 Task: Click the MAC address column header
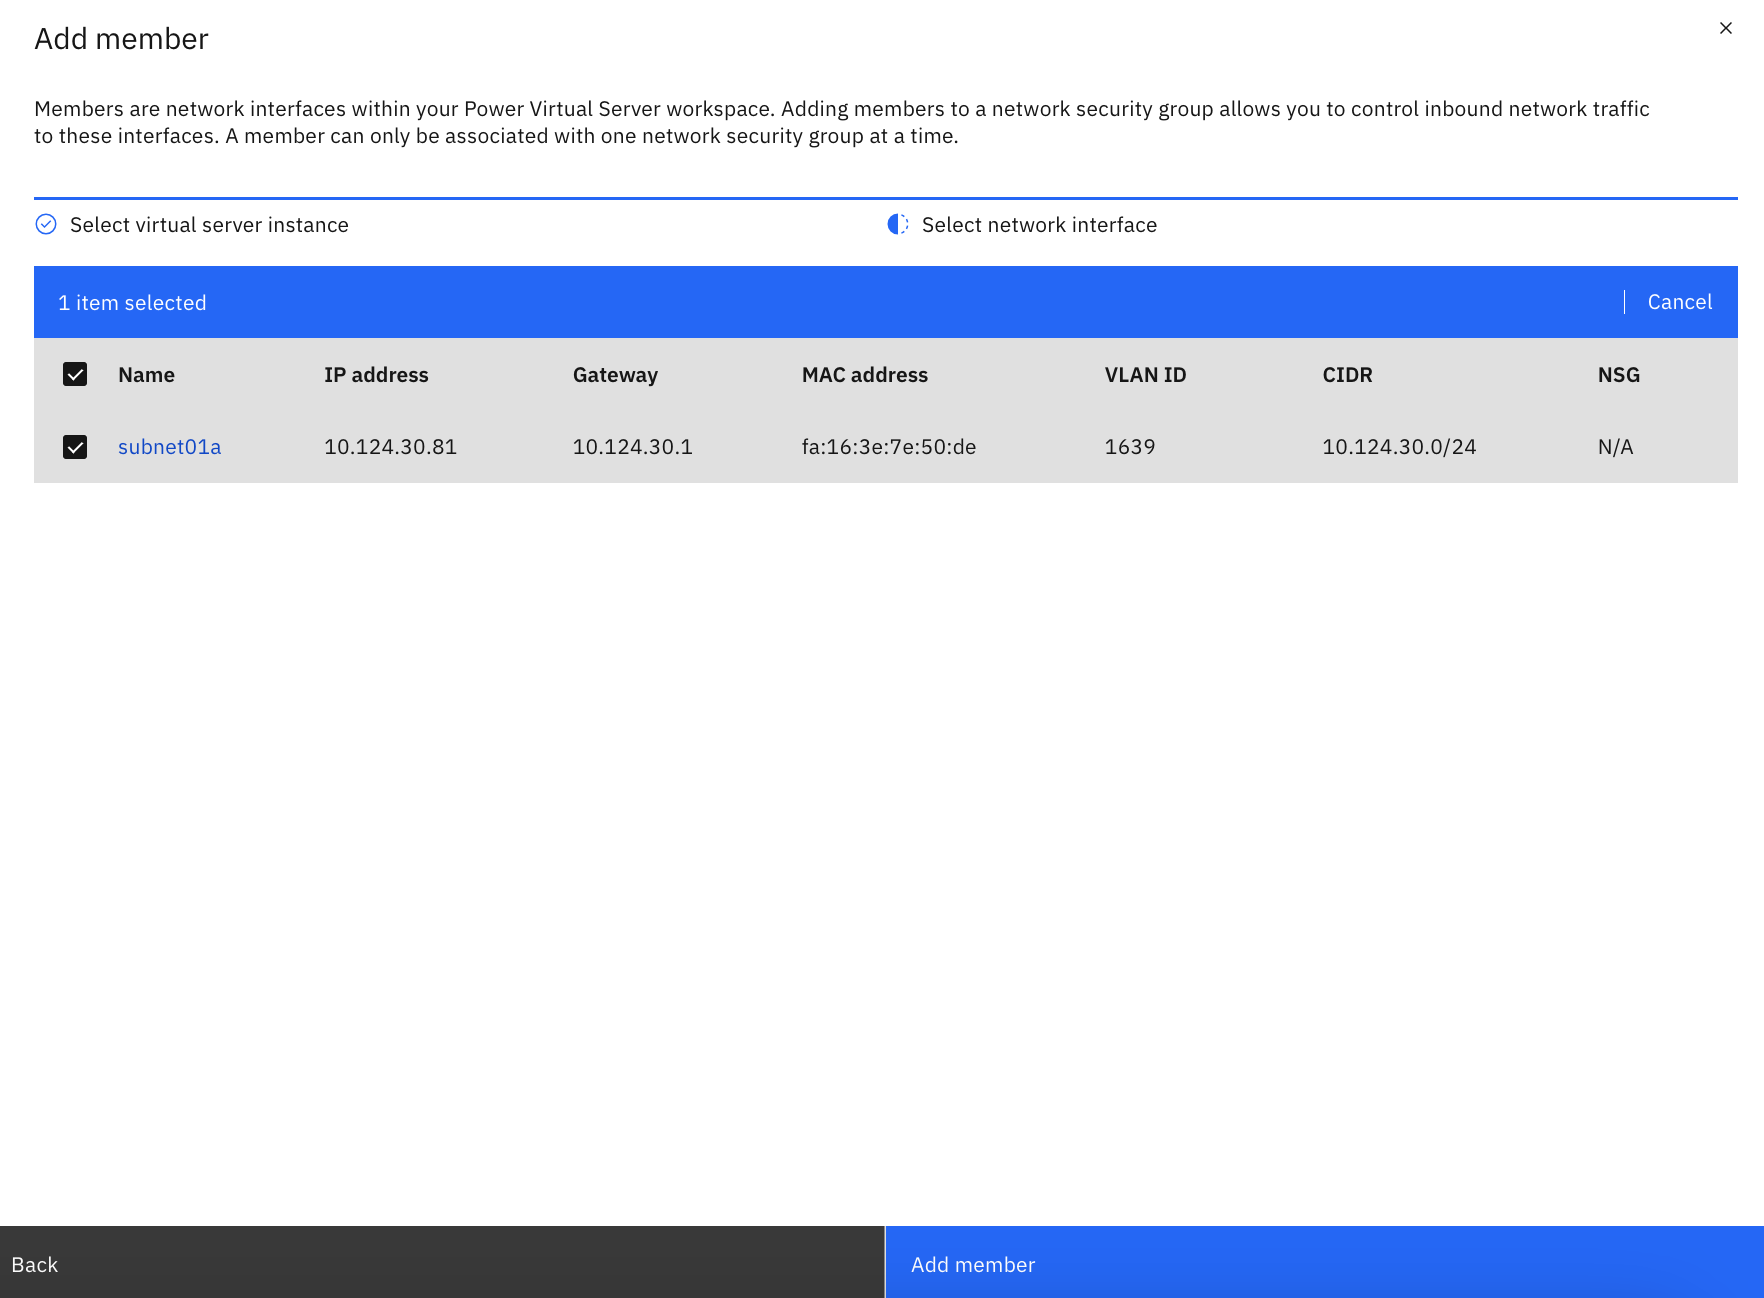click(x=865, y=375)
